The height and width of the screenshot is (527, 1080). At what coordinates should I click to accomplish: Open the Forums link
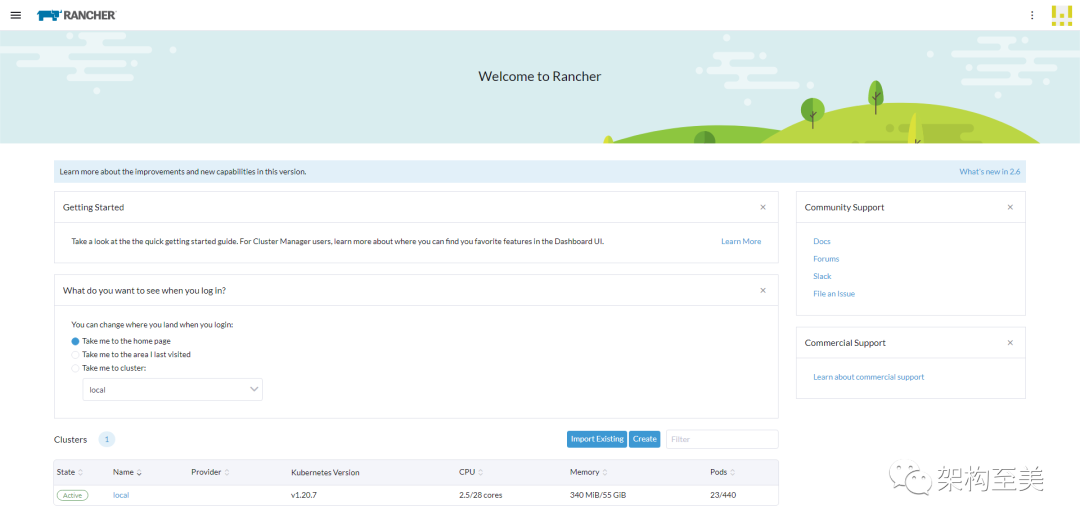click(826, 259)
